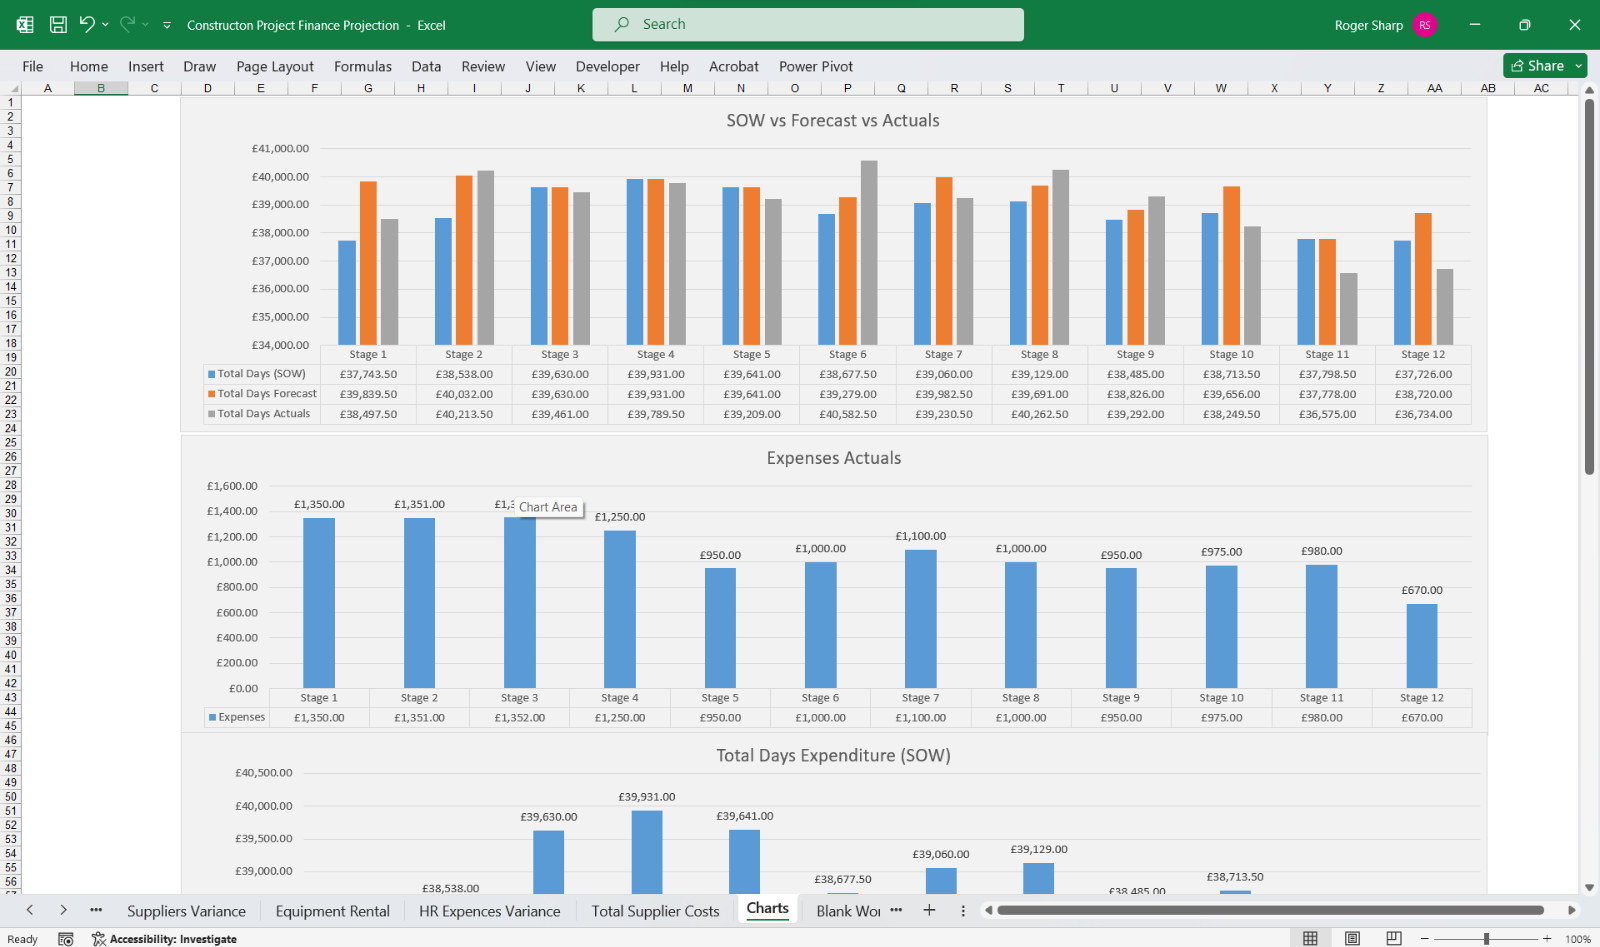Switch to Page Layout view icon
Viewport: 1600px width, 947px height.
pos(1352,938)
